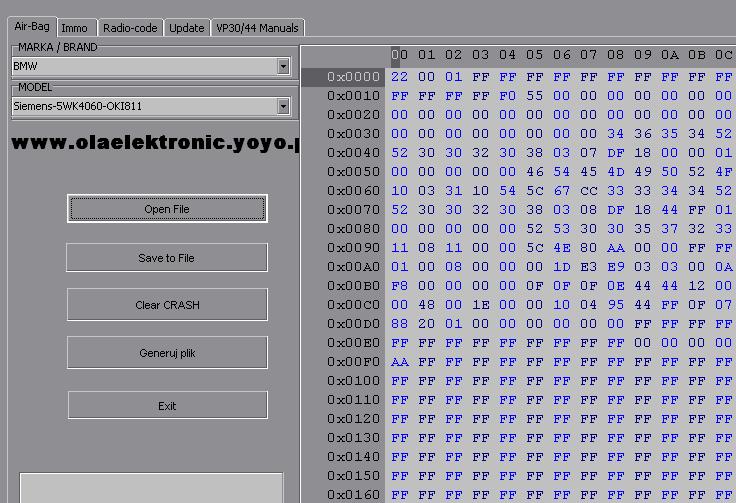The image size is (736, 503).
Task: Select the 0x00F0 row address
Action: coord(353,362)
